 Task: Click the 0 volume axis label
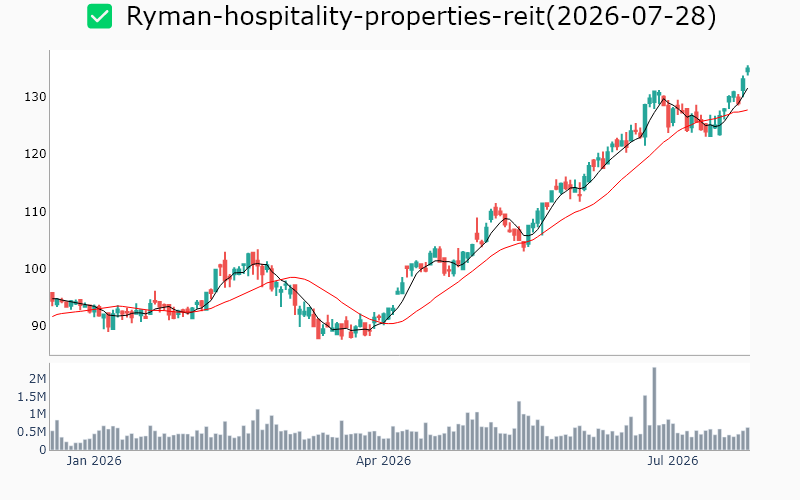point(43,450)
